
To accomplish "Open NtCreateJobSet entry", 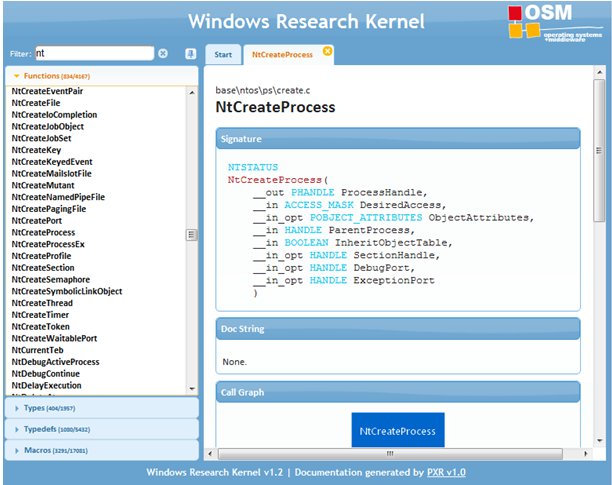I will click(41, 138).
